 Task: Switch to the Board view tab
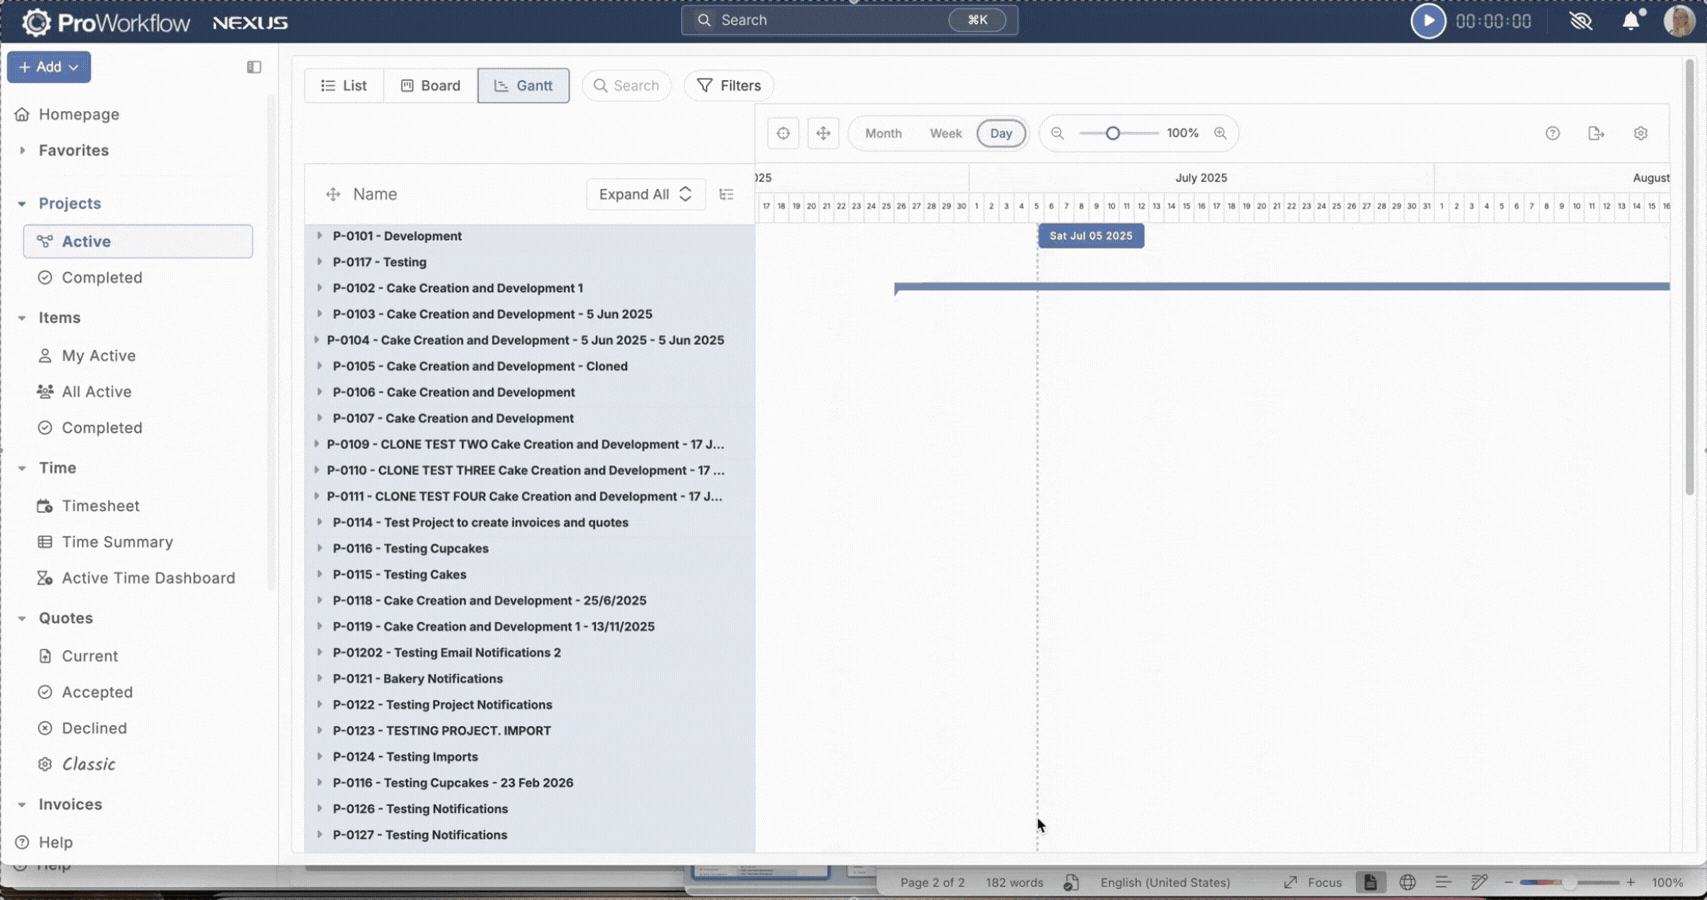pyautogui.click(x=430, y=86)
